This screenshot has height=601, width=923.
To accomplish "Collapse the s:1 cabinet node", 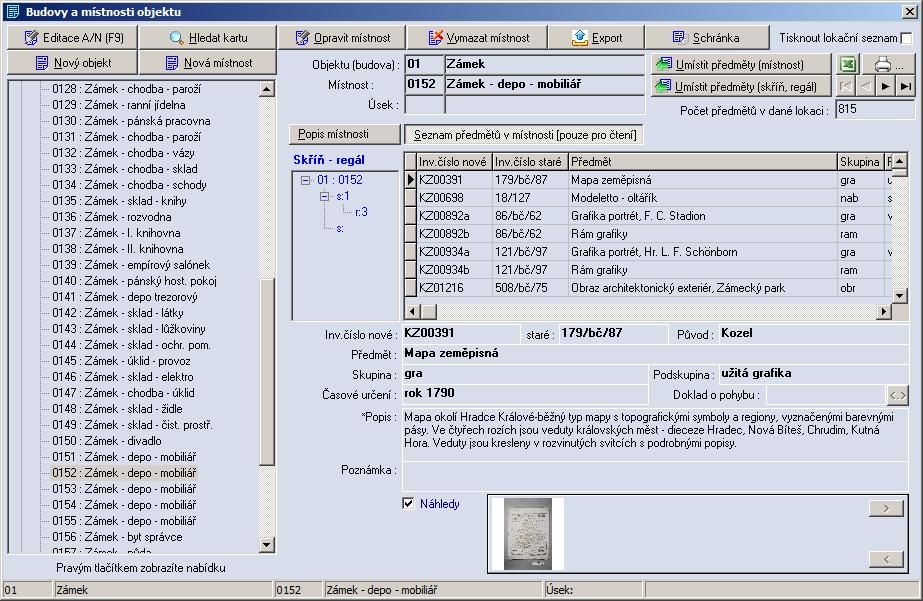I will (x=324, y=197).
